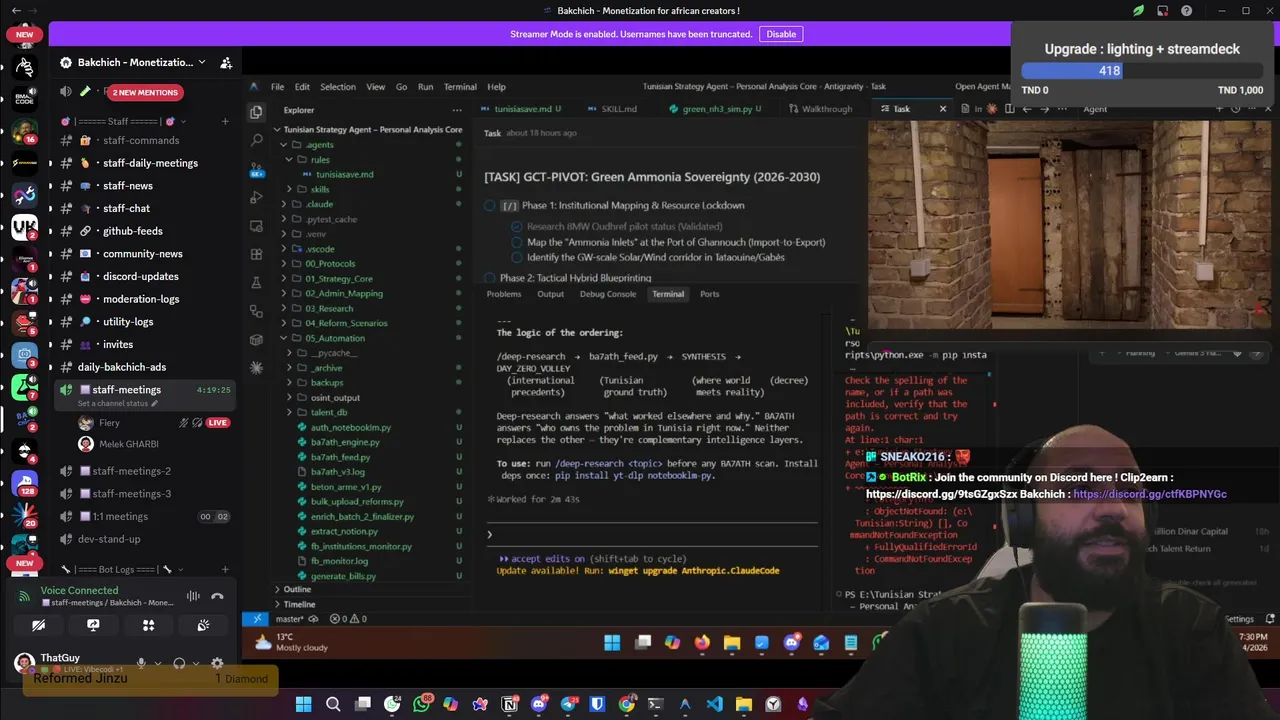Add a channel to the Staff category
Image resolution: width=1280 pixels, height=720 pixels.
click(x=225, y=121)
